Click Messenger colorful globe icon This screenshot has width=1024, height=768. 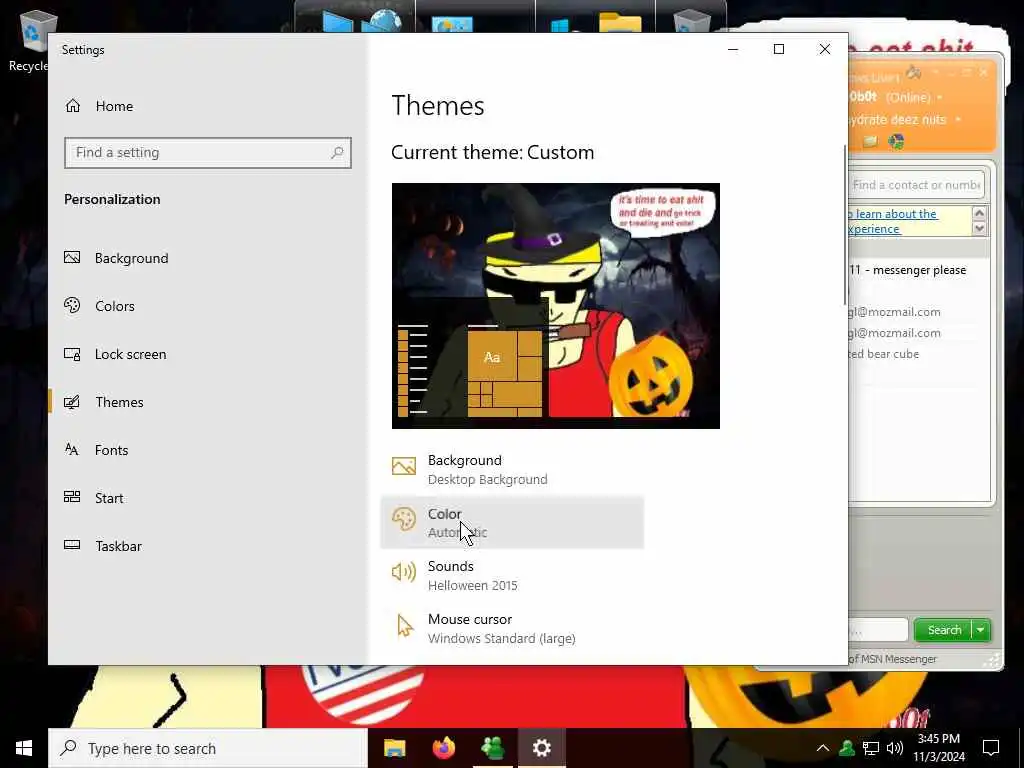click(x=897, y=141)
